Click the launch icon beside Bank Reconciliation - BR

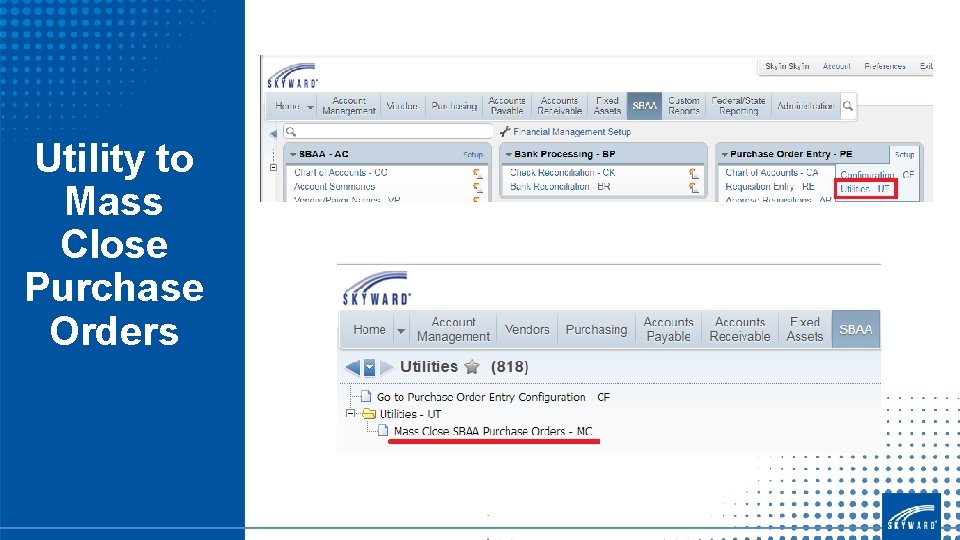[x=694, y=187]
